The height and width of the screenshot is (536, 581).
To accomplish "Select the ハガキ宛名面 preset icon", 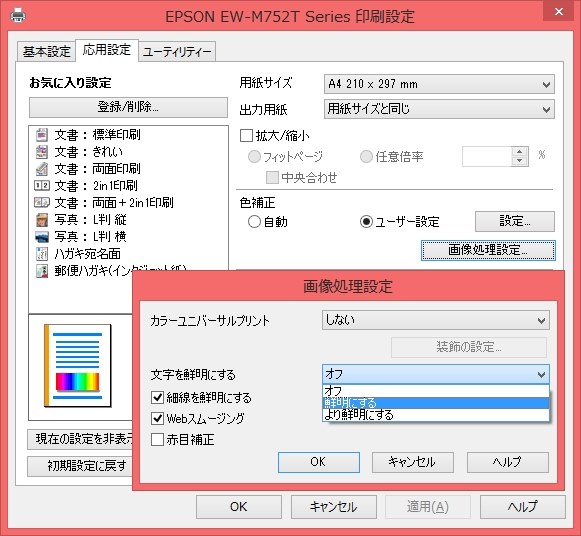I will (x=42, y=254).
